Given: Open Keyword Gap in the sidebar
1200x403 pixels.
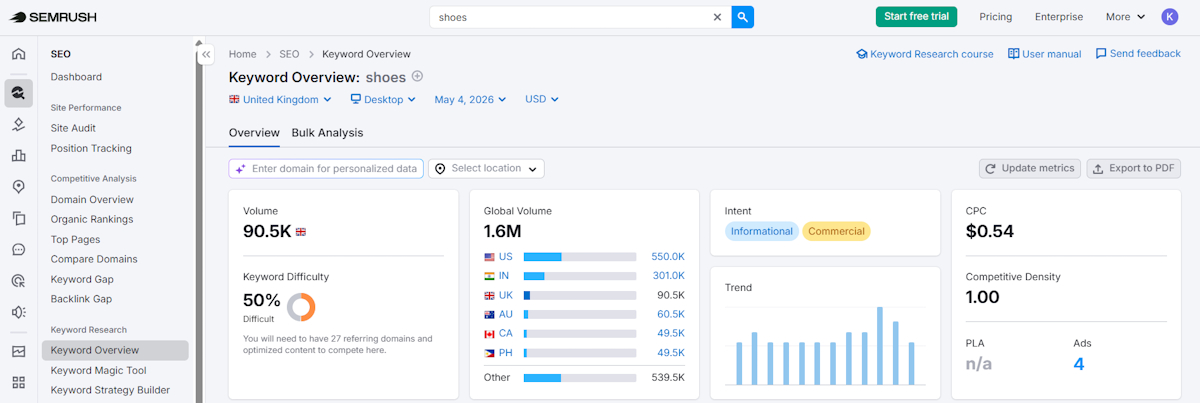Looking at the screenshot, I should 82,279.
